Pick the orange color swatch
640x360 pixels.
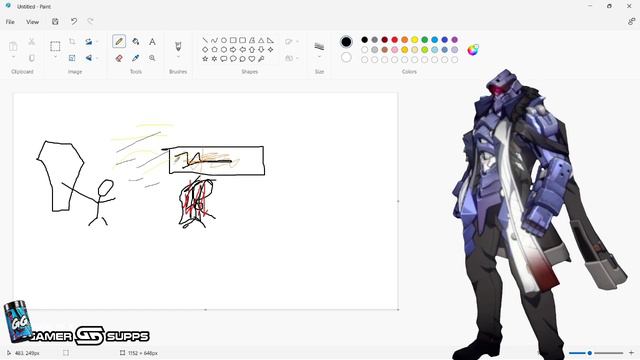(x=404, y=40)
